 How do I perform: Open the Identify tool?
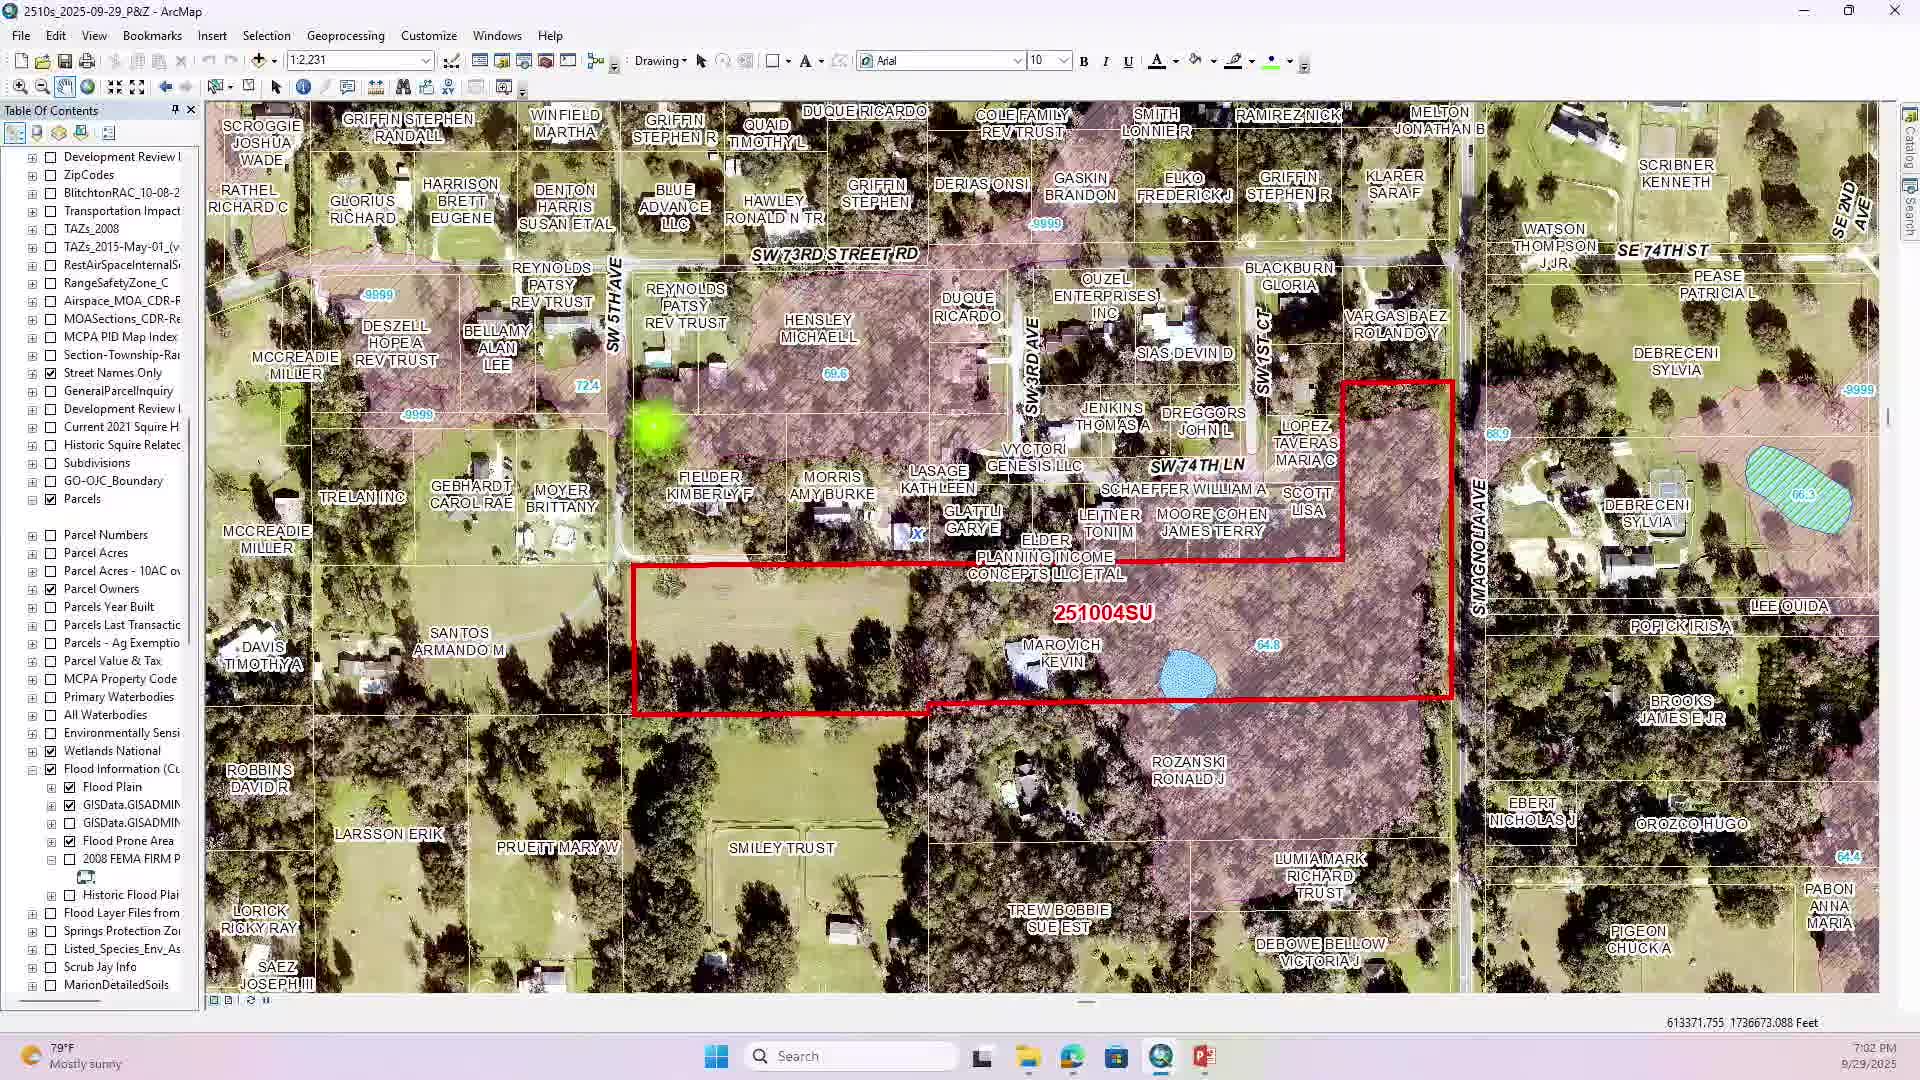point(303,87)
